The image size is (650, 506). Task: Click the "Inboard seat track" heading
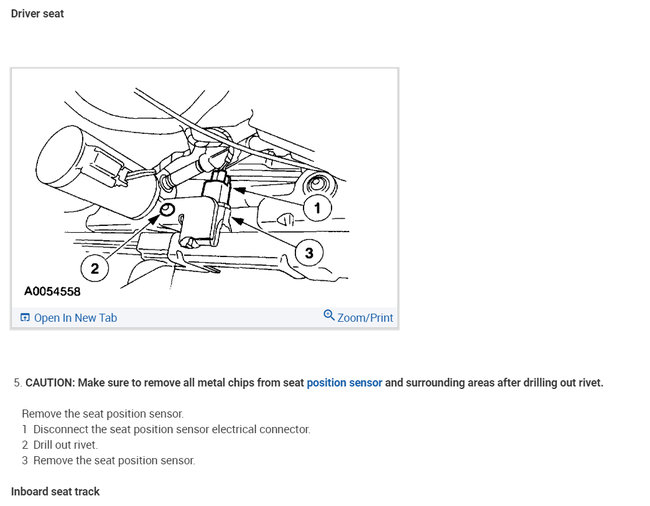(x=55, y=492)
